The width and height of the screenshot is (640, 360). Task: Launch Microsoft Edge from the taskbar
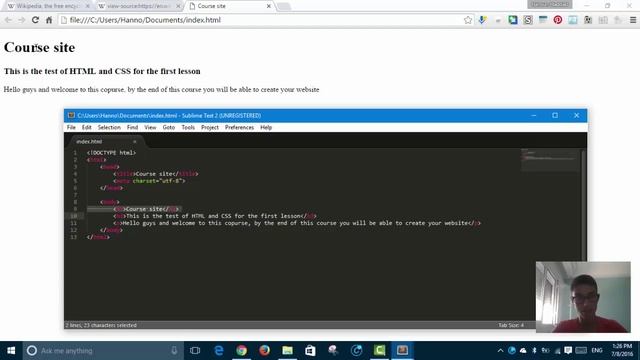point(219,351)
